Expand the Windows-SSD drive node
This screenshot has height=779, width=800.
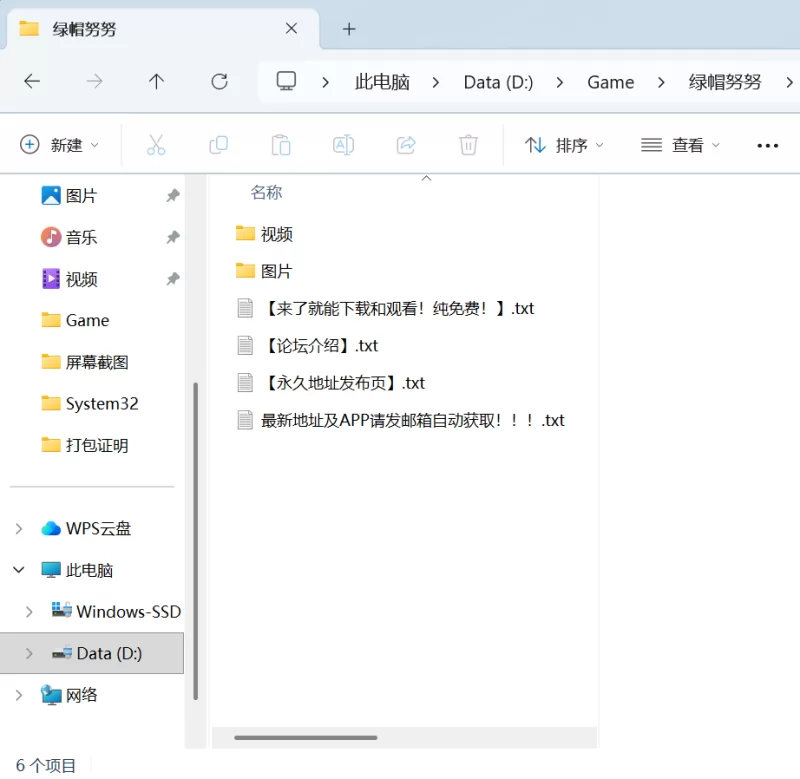point(29,612)
